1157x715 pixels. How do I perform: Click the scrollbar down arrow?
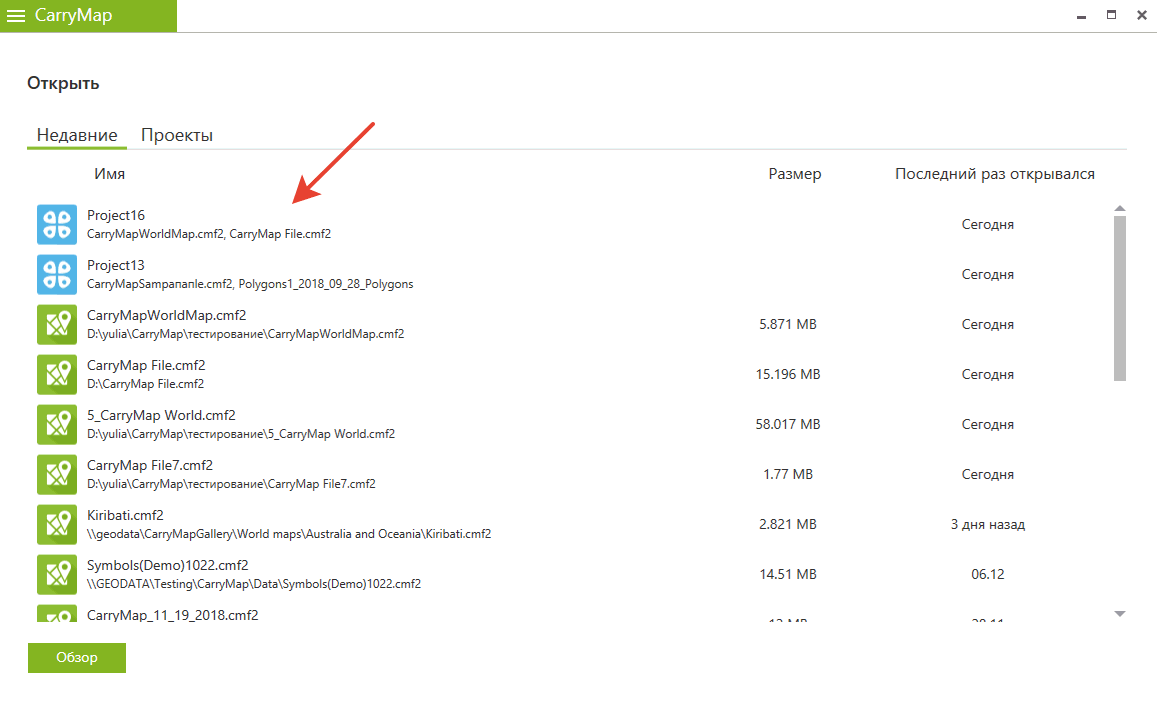tap(1119, 614)
